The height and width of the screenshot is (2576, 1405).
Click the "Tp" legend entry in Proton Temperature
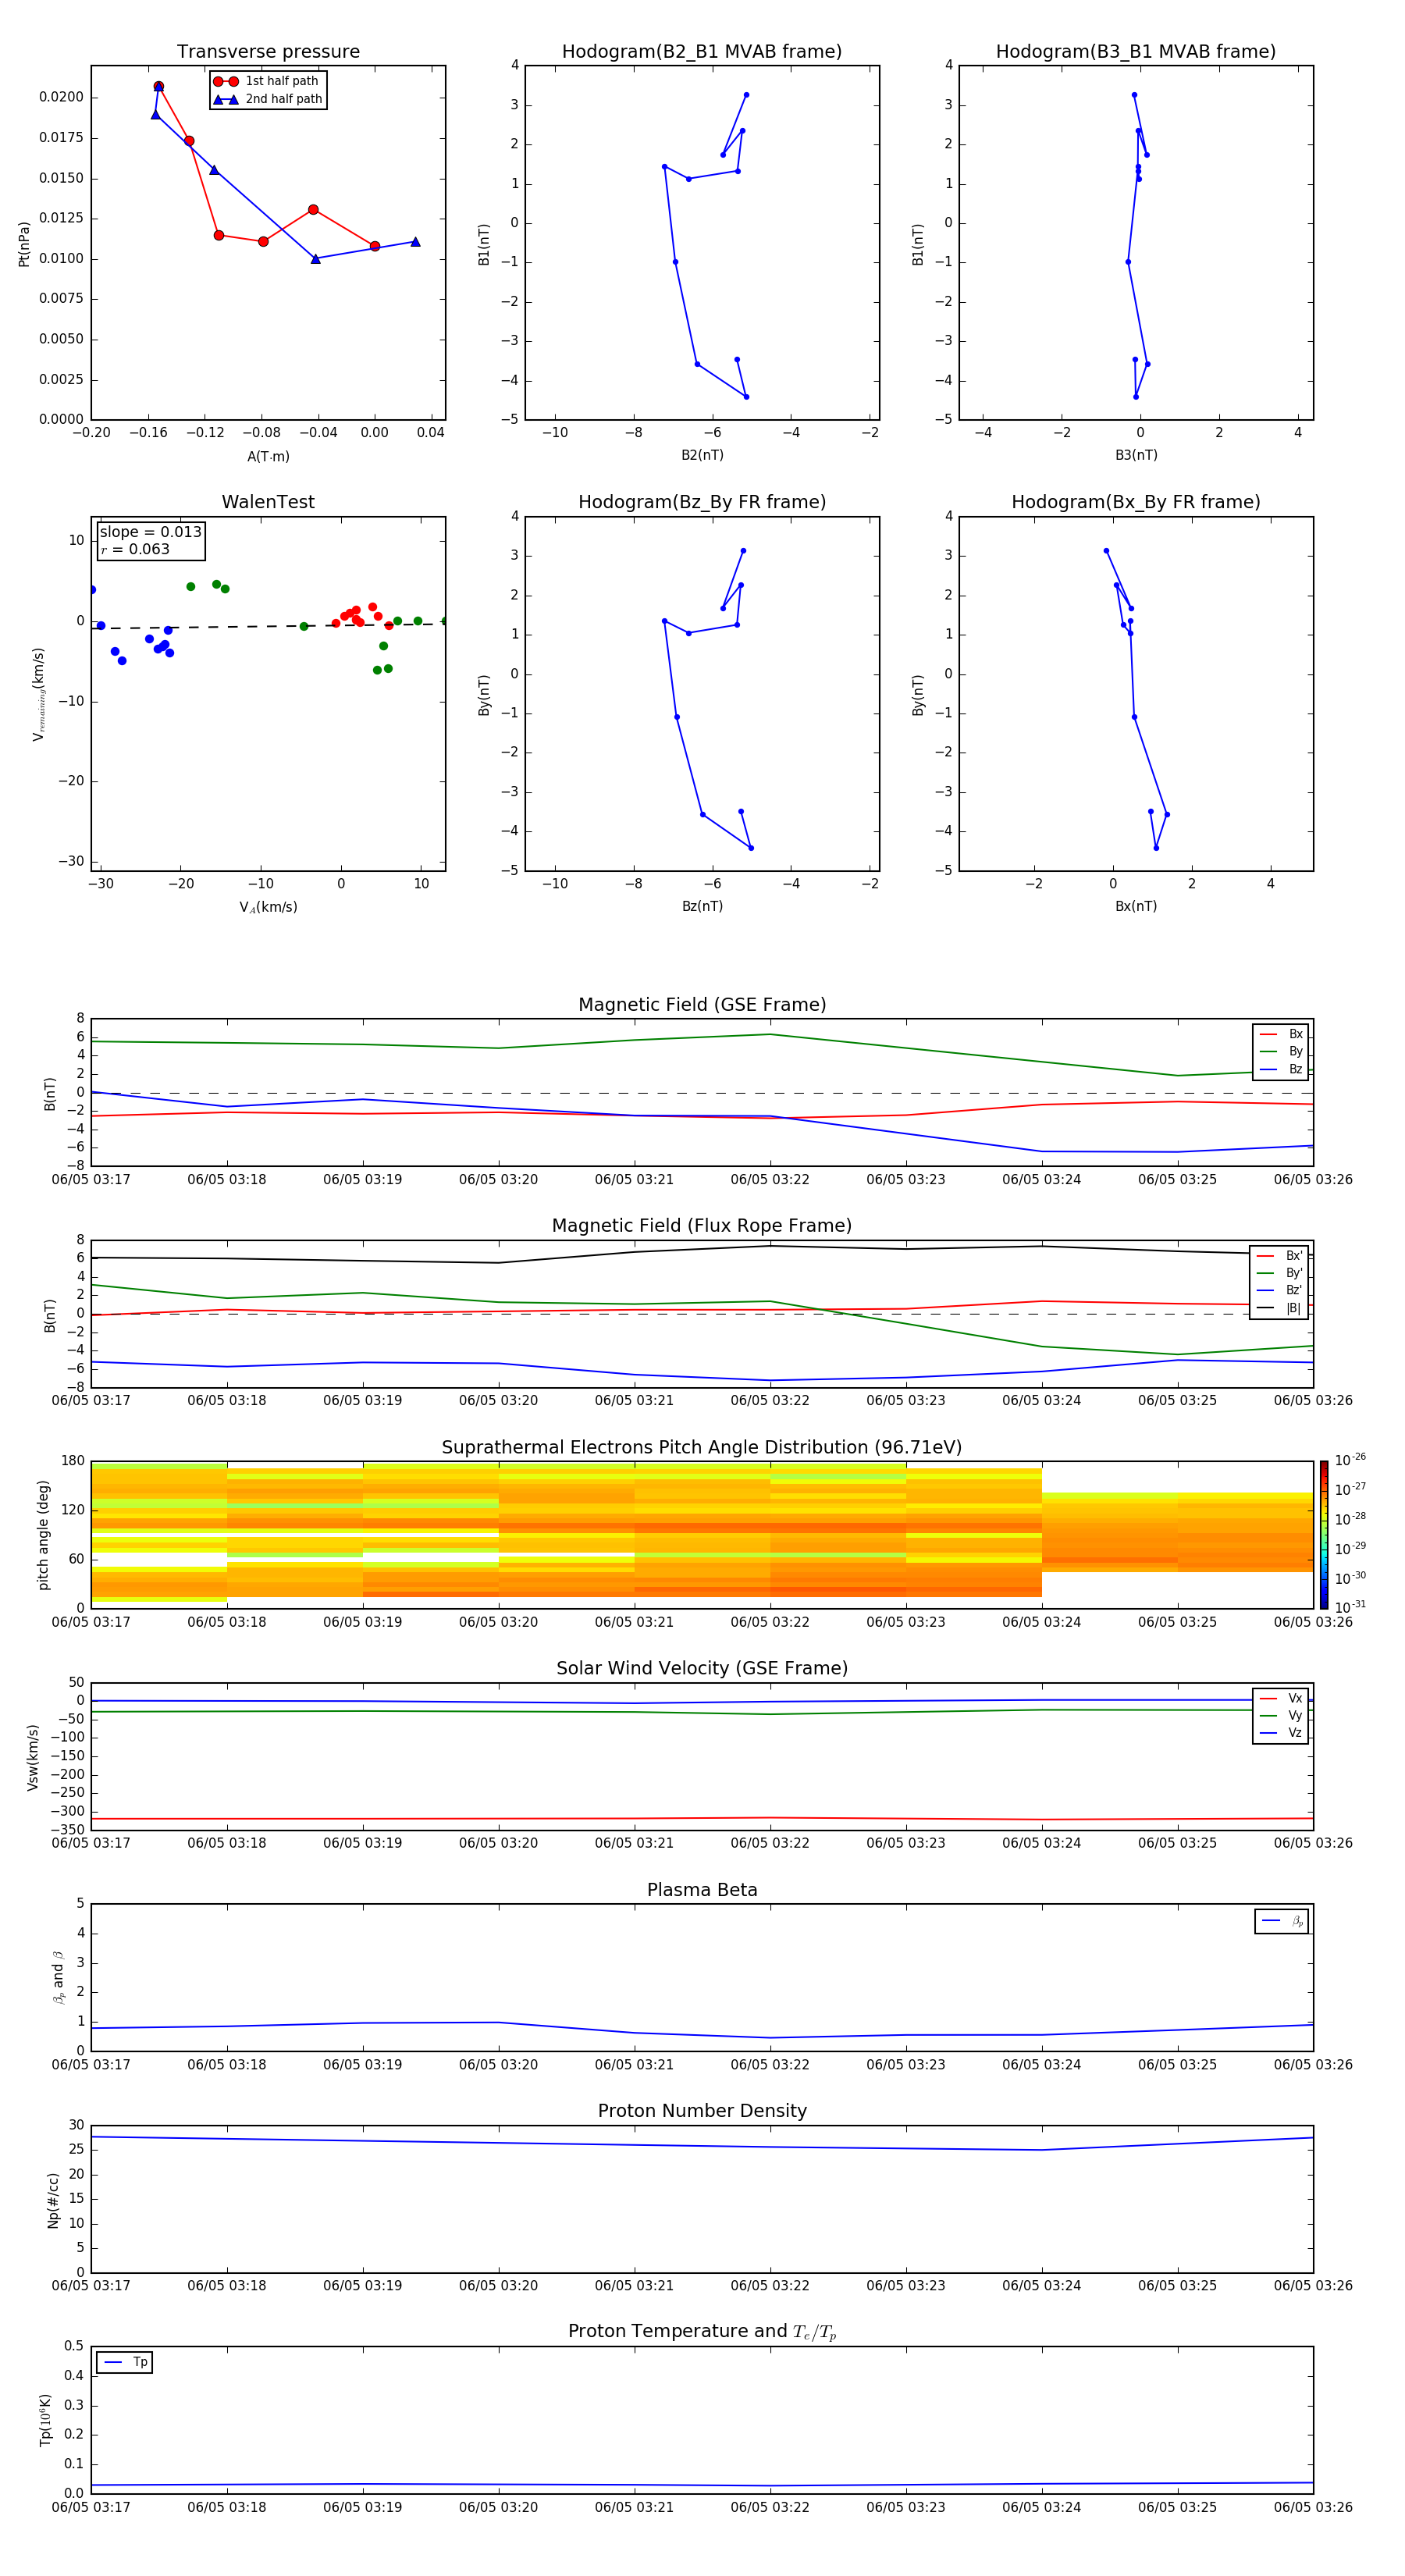coord(125,2362)
